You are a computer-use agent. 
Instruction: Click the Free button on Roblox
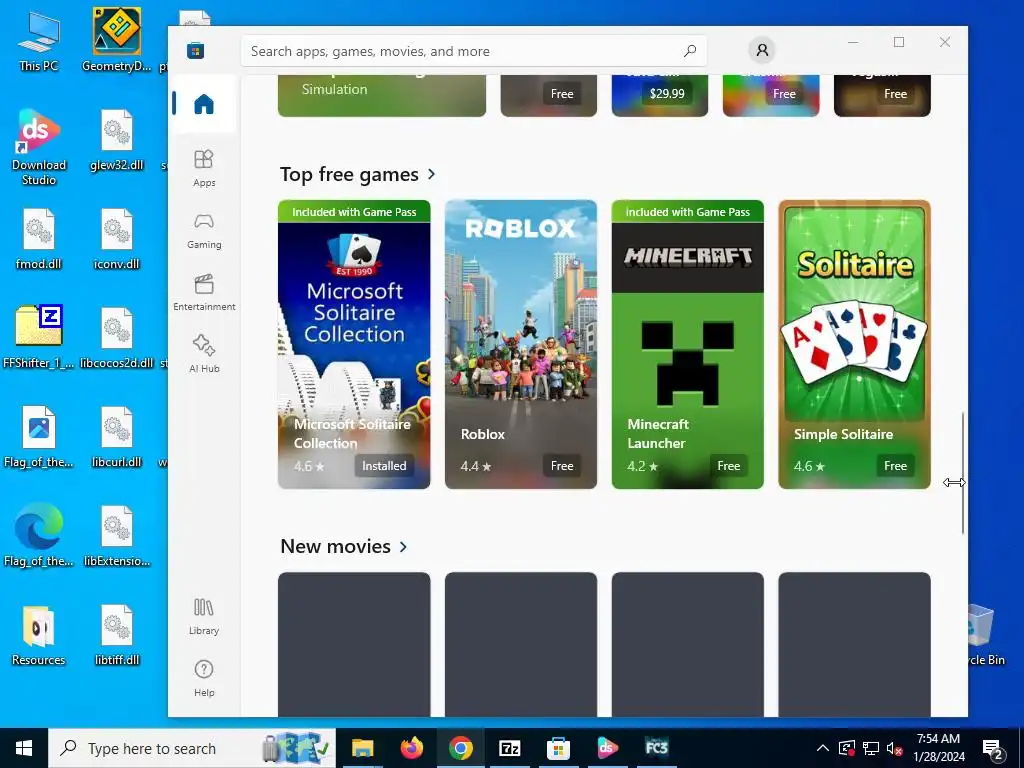562,466
